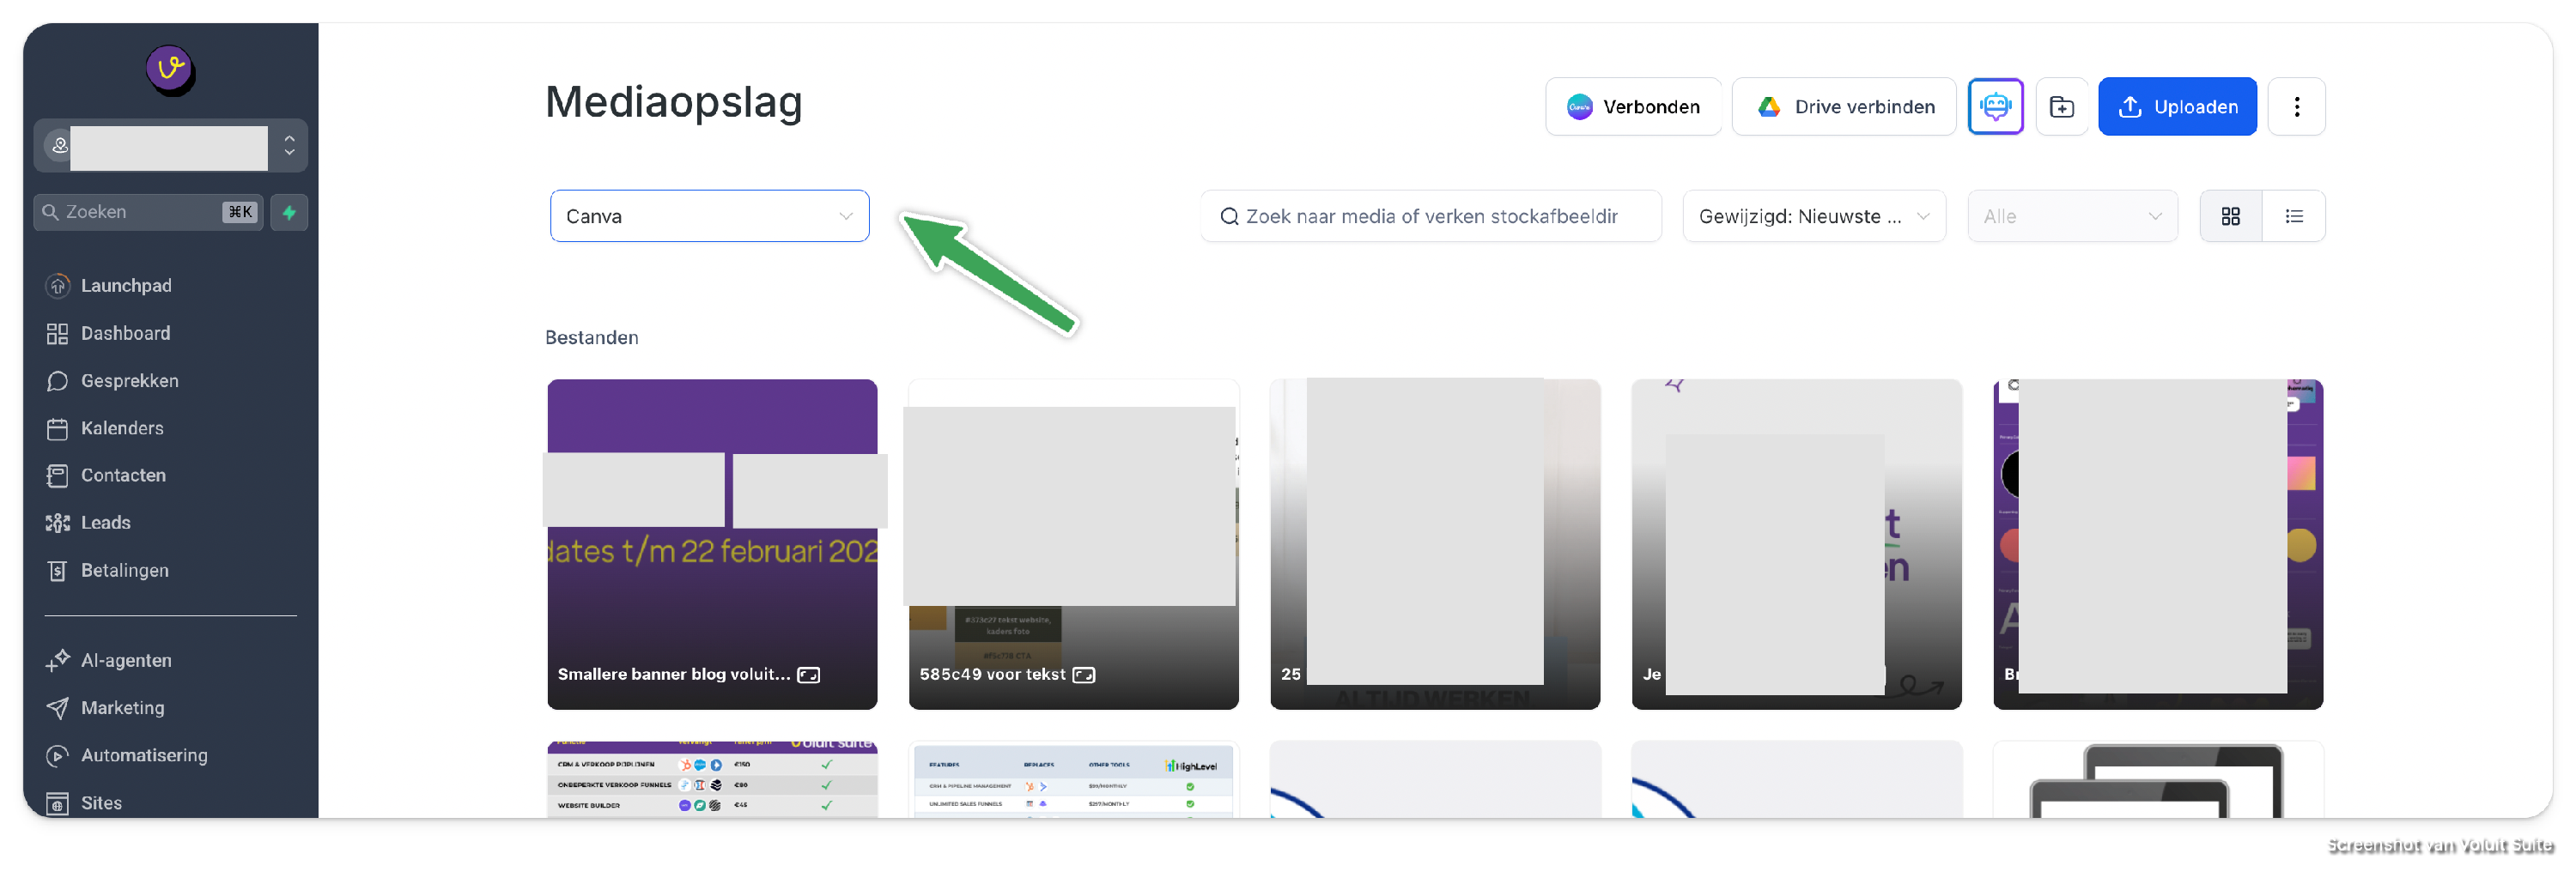Open the HighLevel comparison table thumbnail
Viewport: 2576px width, 878px height.
(1073, 780)
